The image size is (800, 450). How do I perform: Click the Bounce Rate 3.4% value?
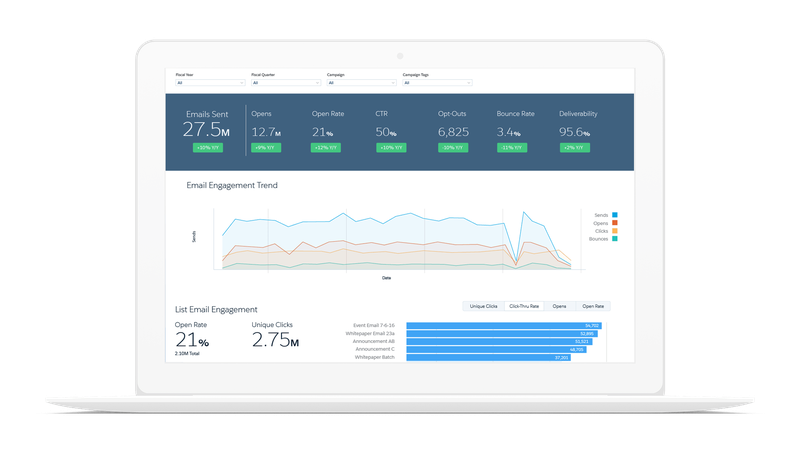509,132
